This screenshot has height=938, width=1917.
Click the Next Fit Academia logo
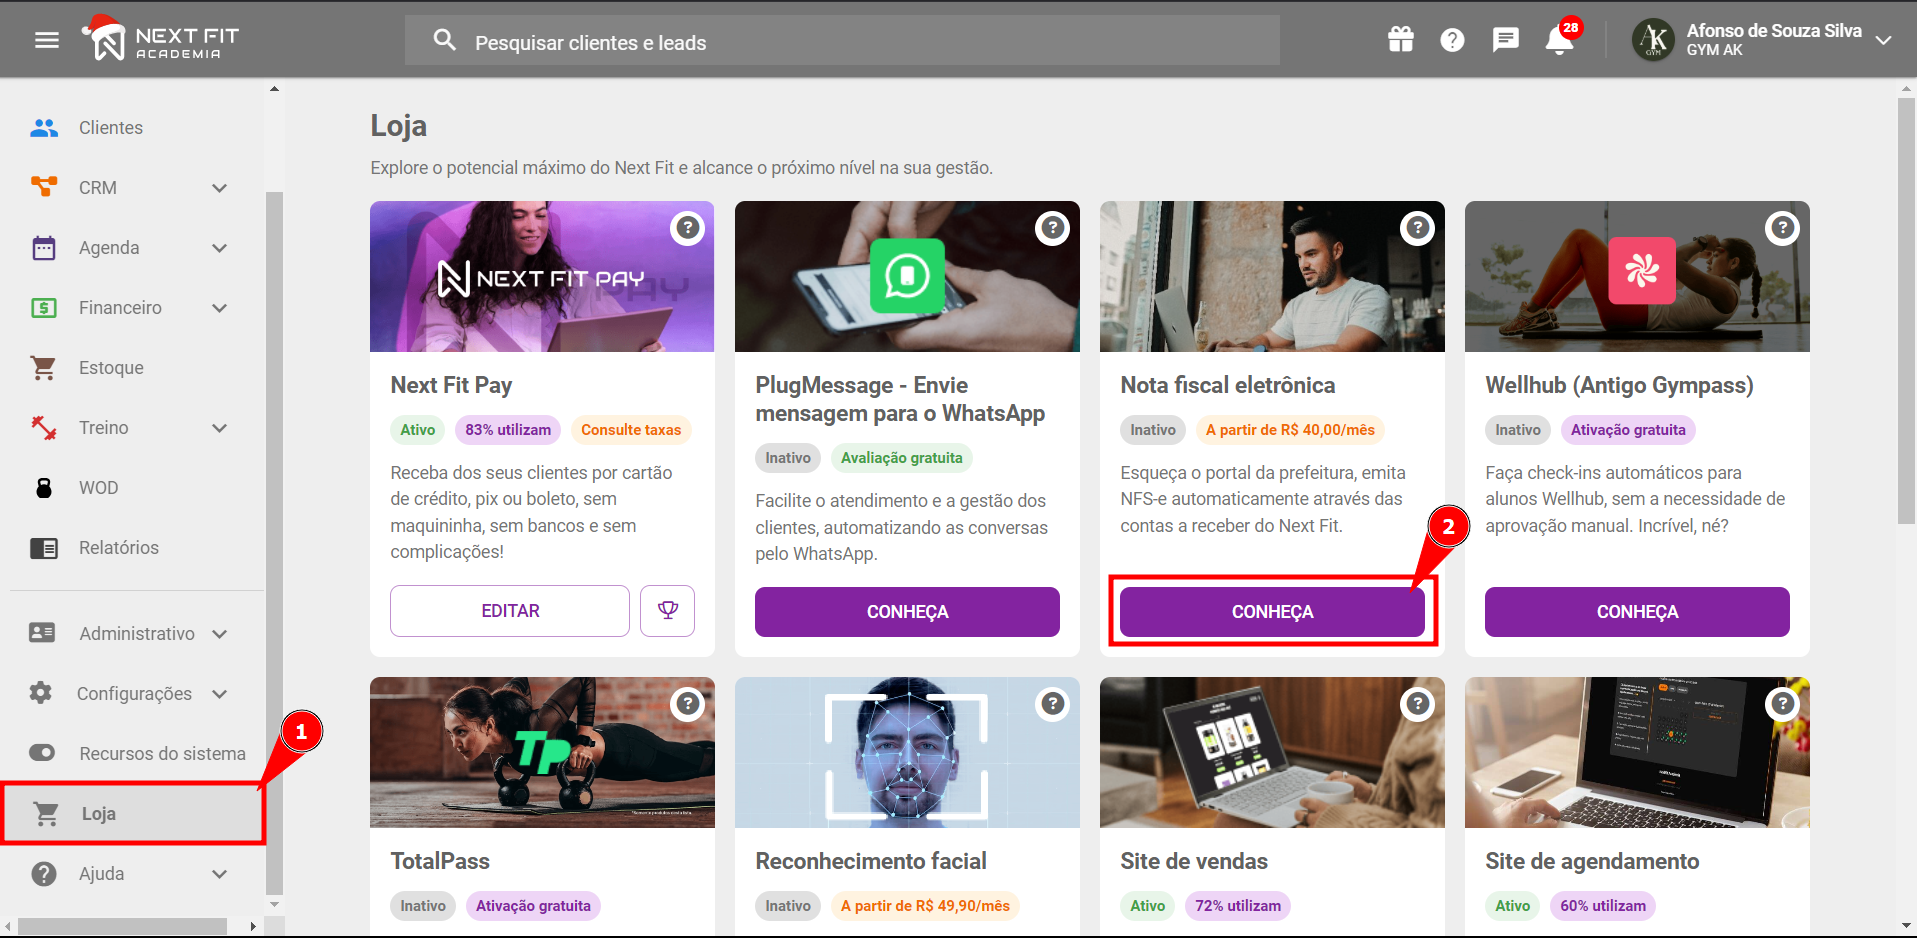160,39
